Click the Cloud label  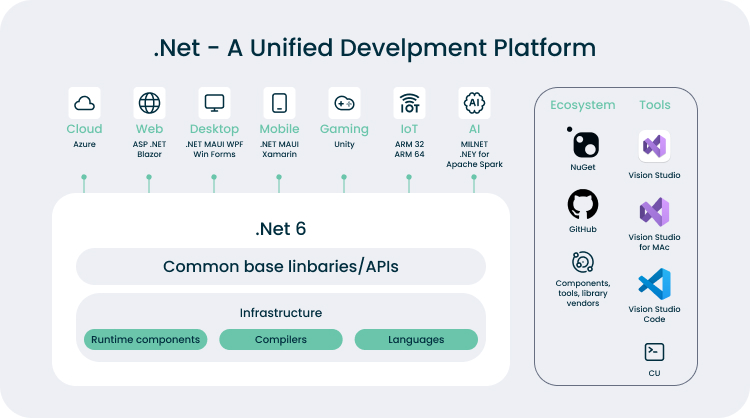84,129
